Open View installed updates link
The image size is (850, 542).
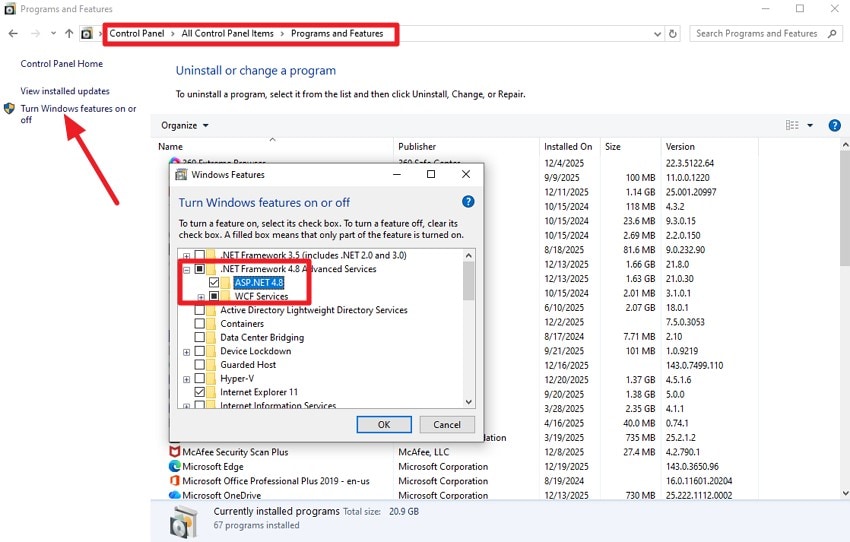point(65,91)
